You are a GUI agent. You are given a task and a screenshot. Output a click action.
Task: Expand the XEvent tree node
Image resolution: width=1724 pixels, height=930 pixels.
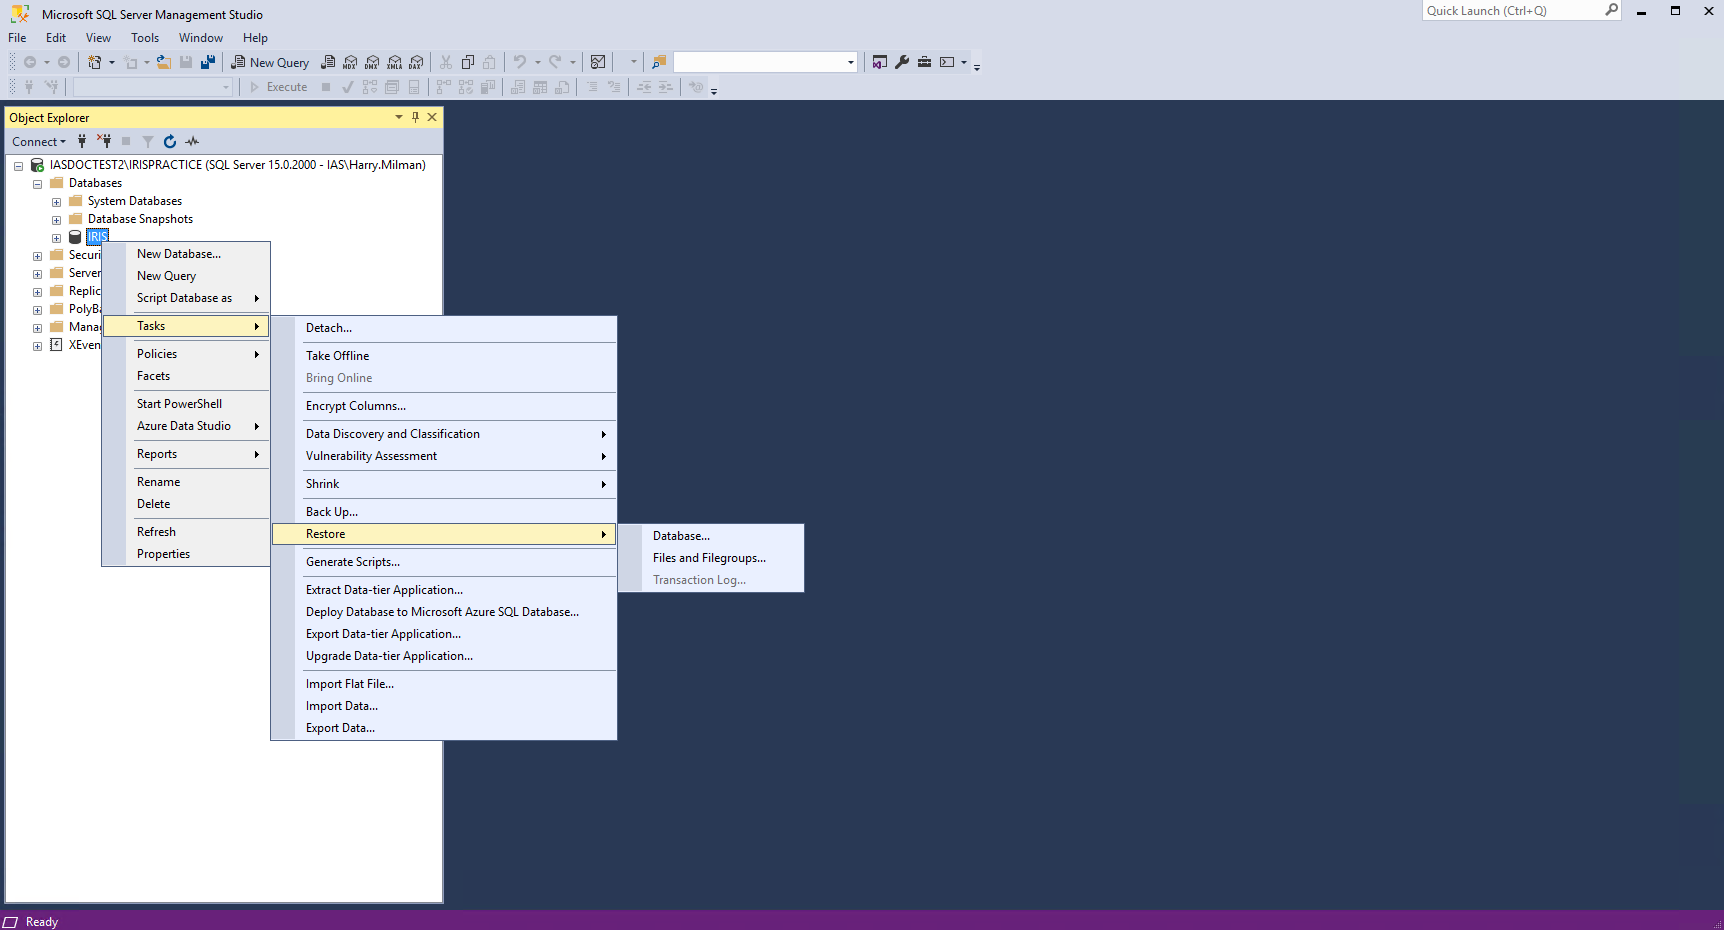pyautogui.click(x=37, y=346)
